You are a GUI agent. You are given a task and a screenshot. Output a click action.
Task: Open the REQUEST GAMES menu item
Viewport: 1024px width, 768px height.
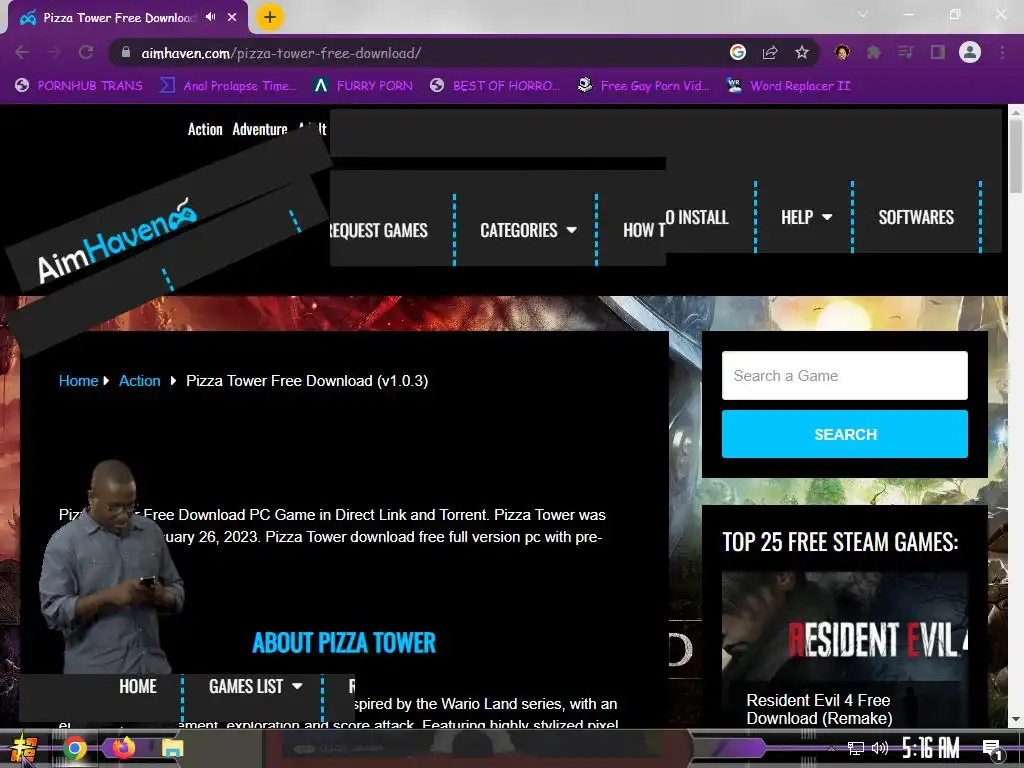379,231
